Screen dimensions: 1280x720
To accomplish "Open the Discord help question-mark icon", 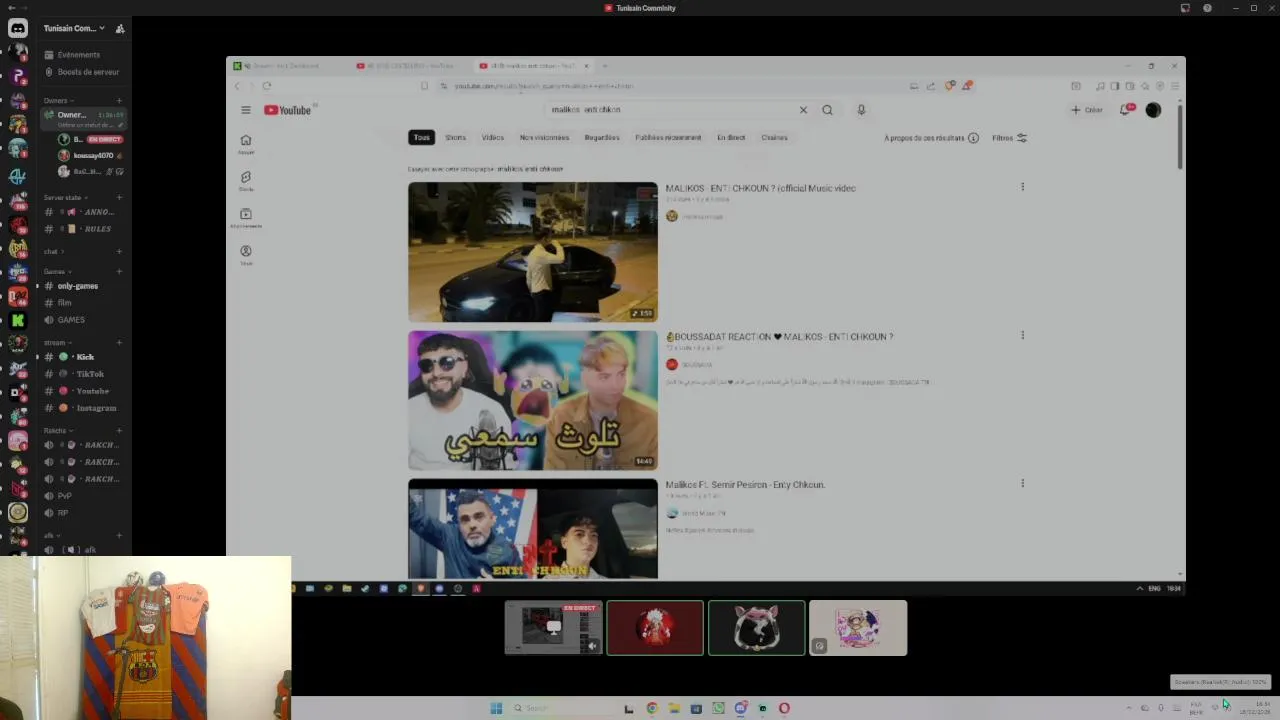I will [x=1207, y=8].
